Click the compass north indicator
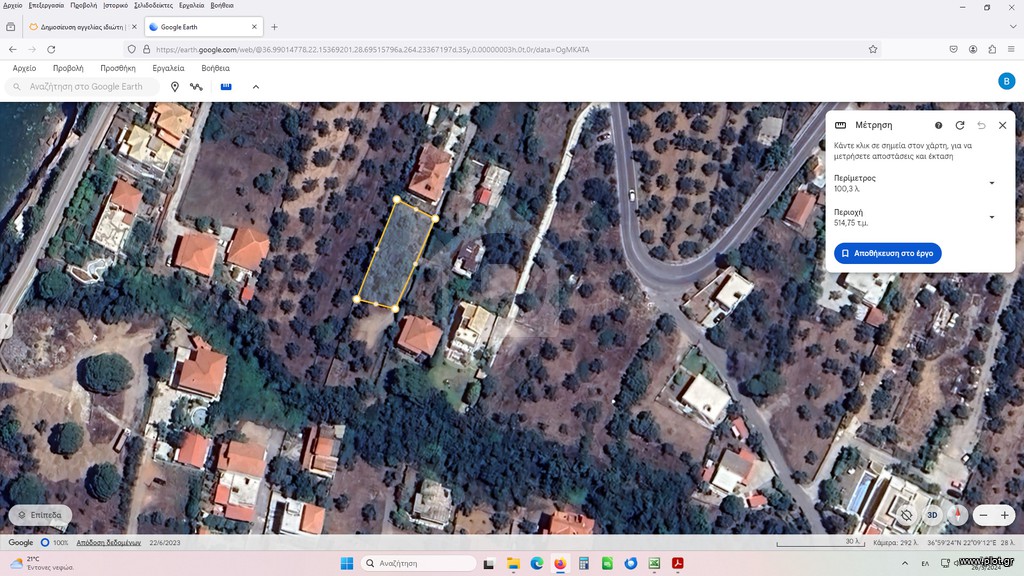The height and width of the screenshot is (576, 1024). pos(957,515)
